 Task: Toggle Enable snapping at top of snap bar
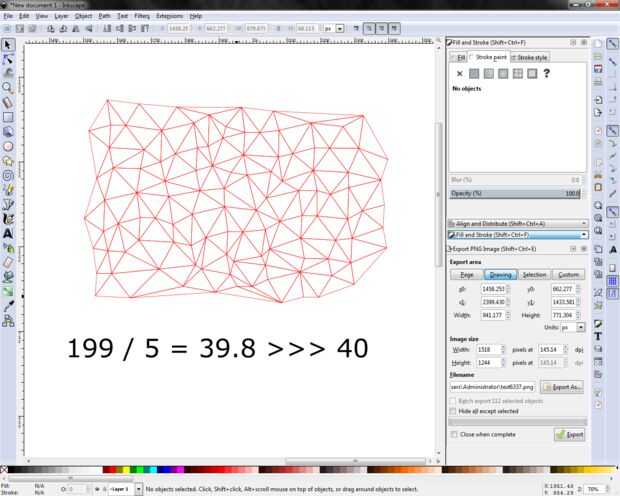612,44
